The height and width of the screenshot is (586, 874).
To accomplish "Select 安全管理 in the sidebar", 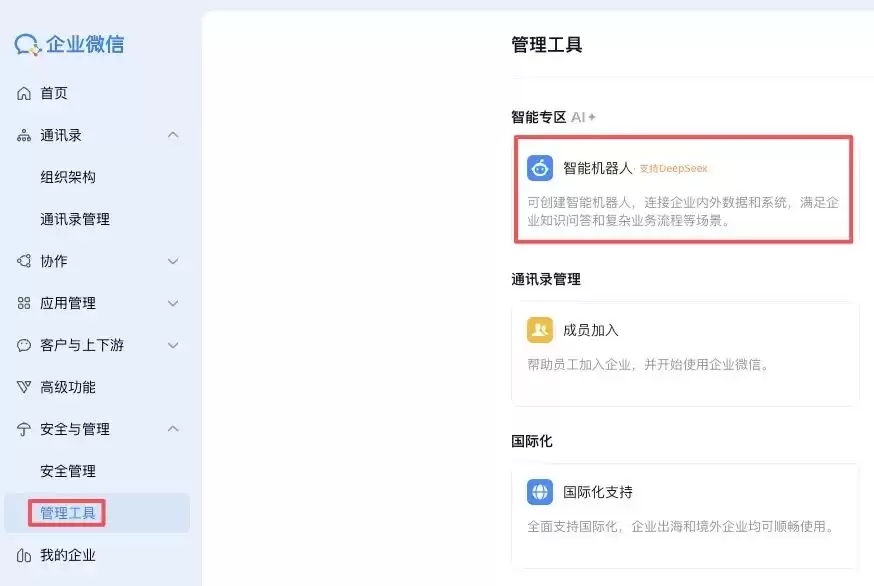I will point(70,471).
